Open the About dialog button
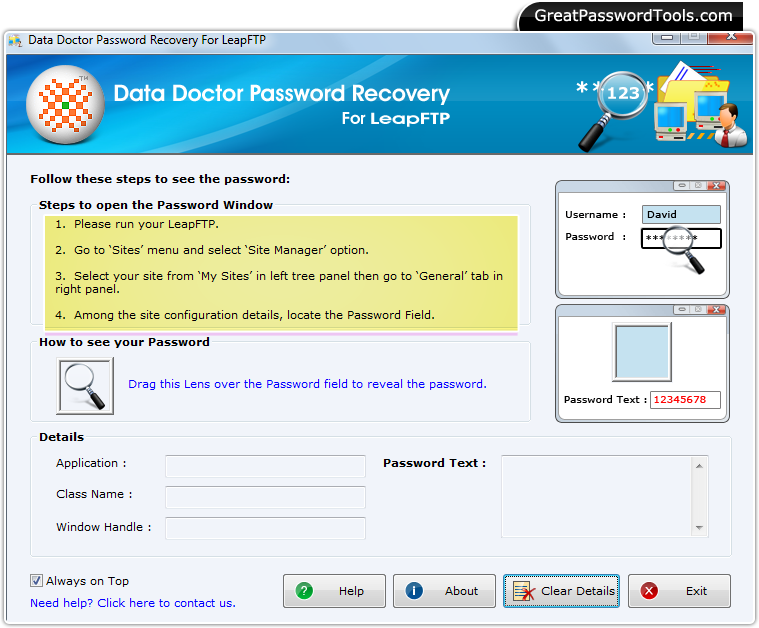 click(x=444, y=591)
